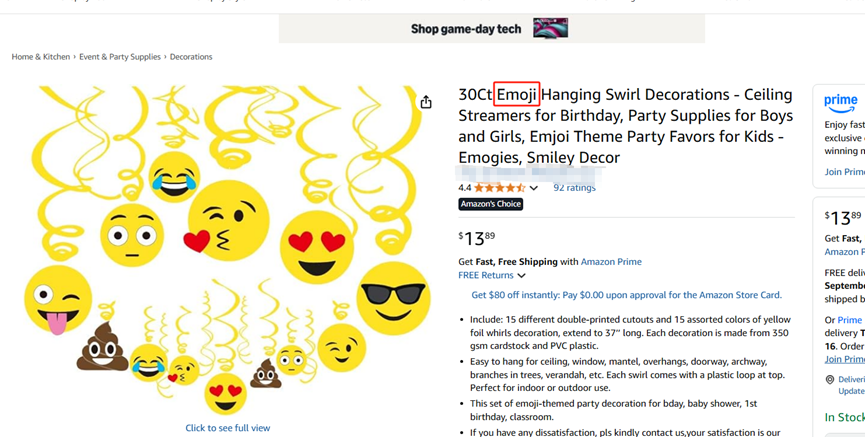Click the game-day tech TV image
This screenshot has width=865, height=437.
point(550,29)
